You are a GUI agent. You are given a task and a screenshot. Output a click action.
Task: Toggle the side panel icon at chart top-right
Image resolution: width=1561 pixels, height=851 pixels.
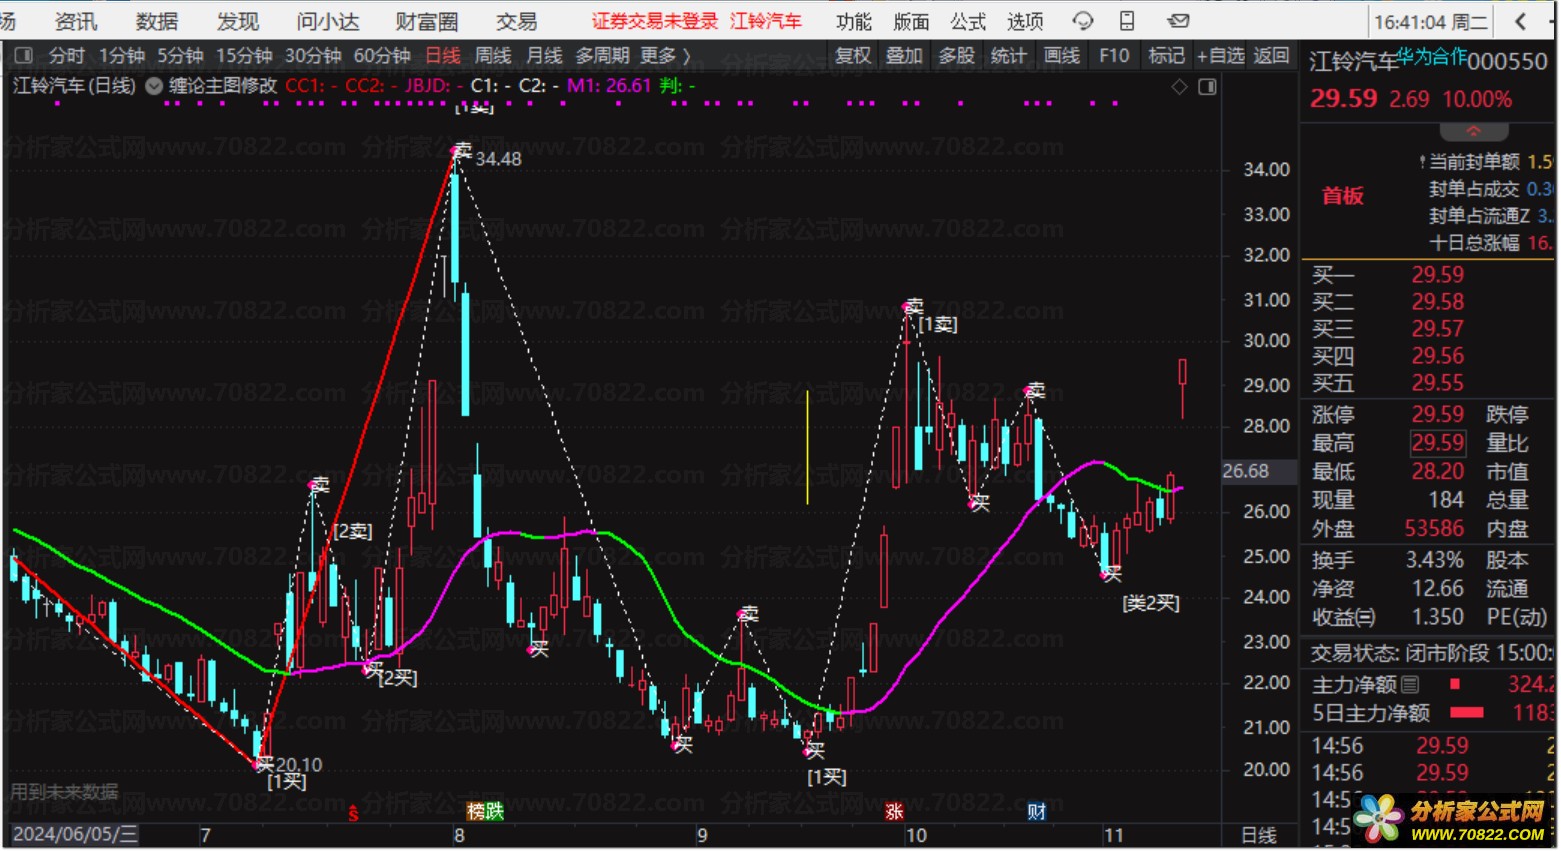tap(1207, 87)
